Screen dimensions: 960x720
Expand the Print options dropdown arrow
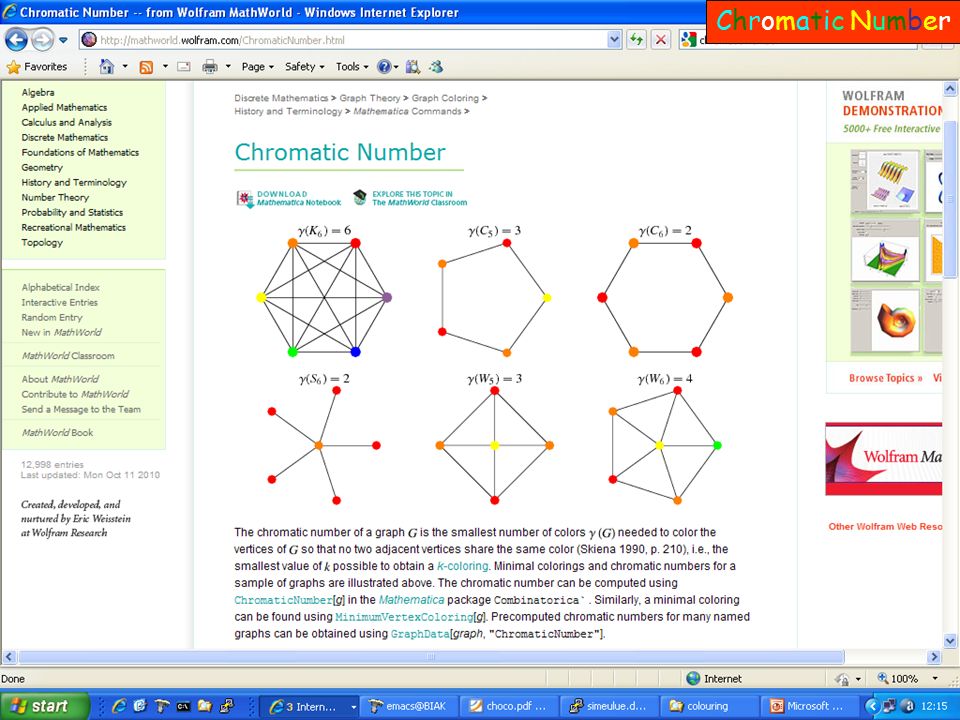pyautogui.click(x=228, y=67)
